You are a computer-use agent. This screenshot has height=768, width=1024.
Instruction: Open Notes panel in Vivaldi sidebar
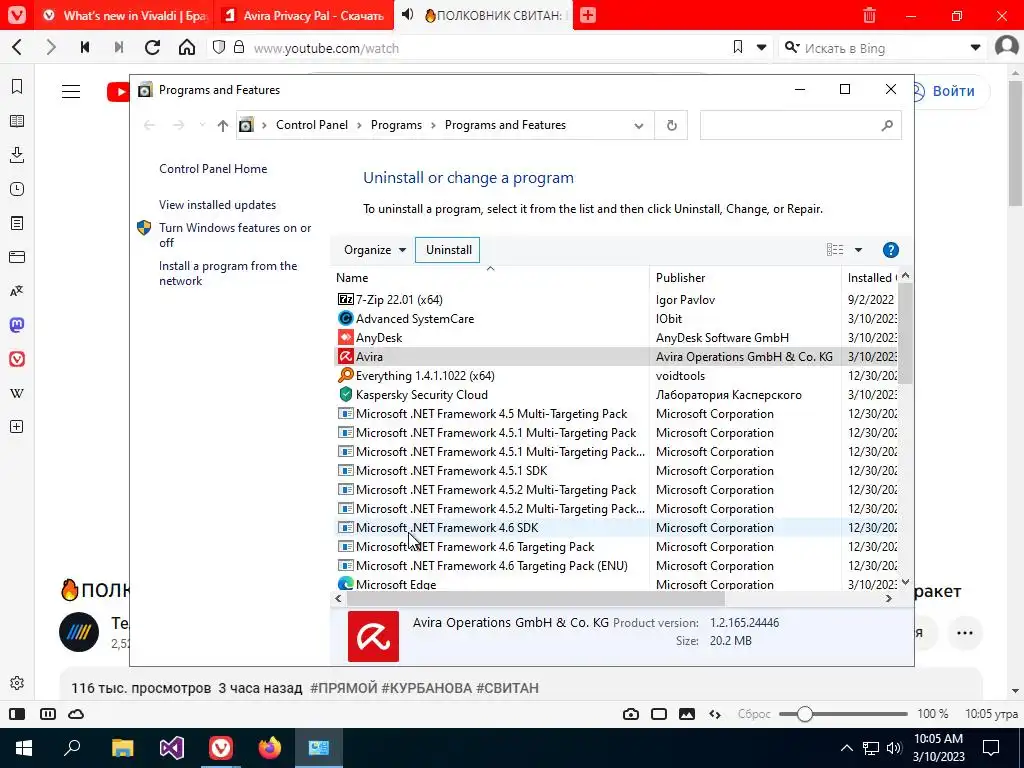click(17, 223)
